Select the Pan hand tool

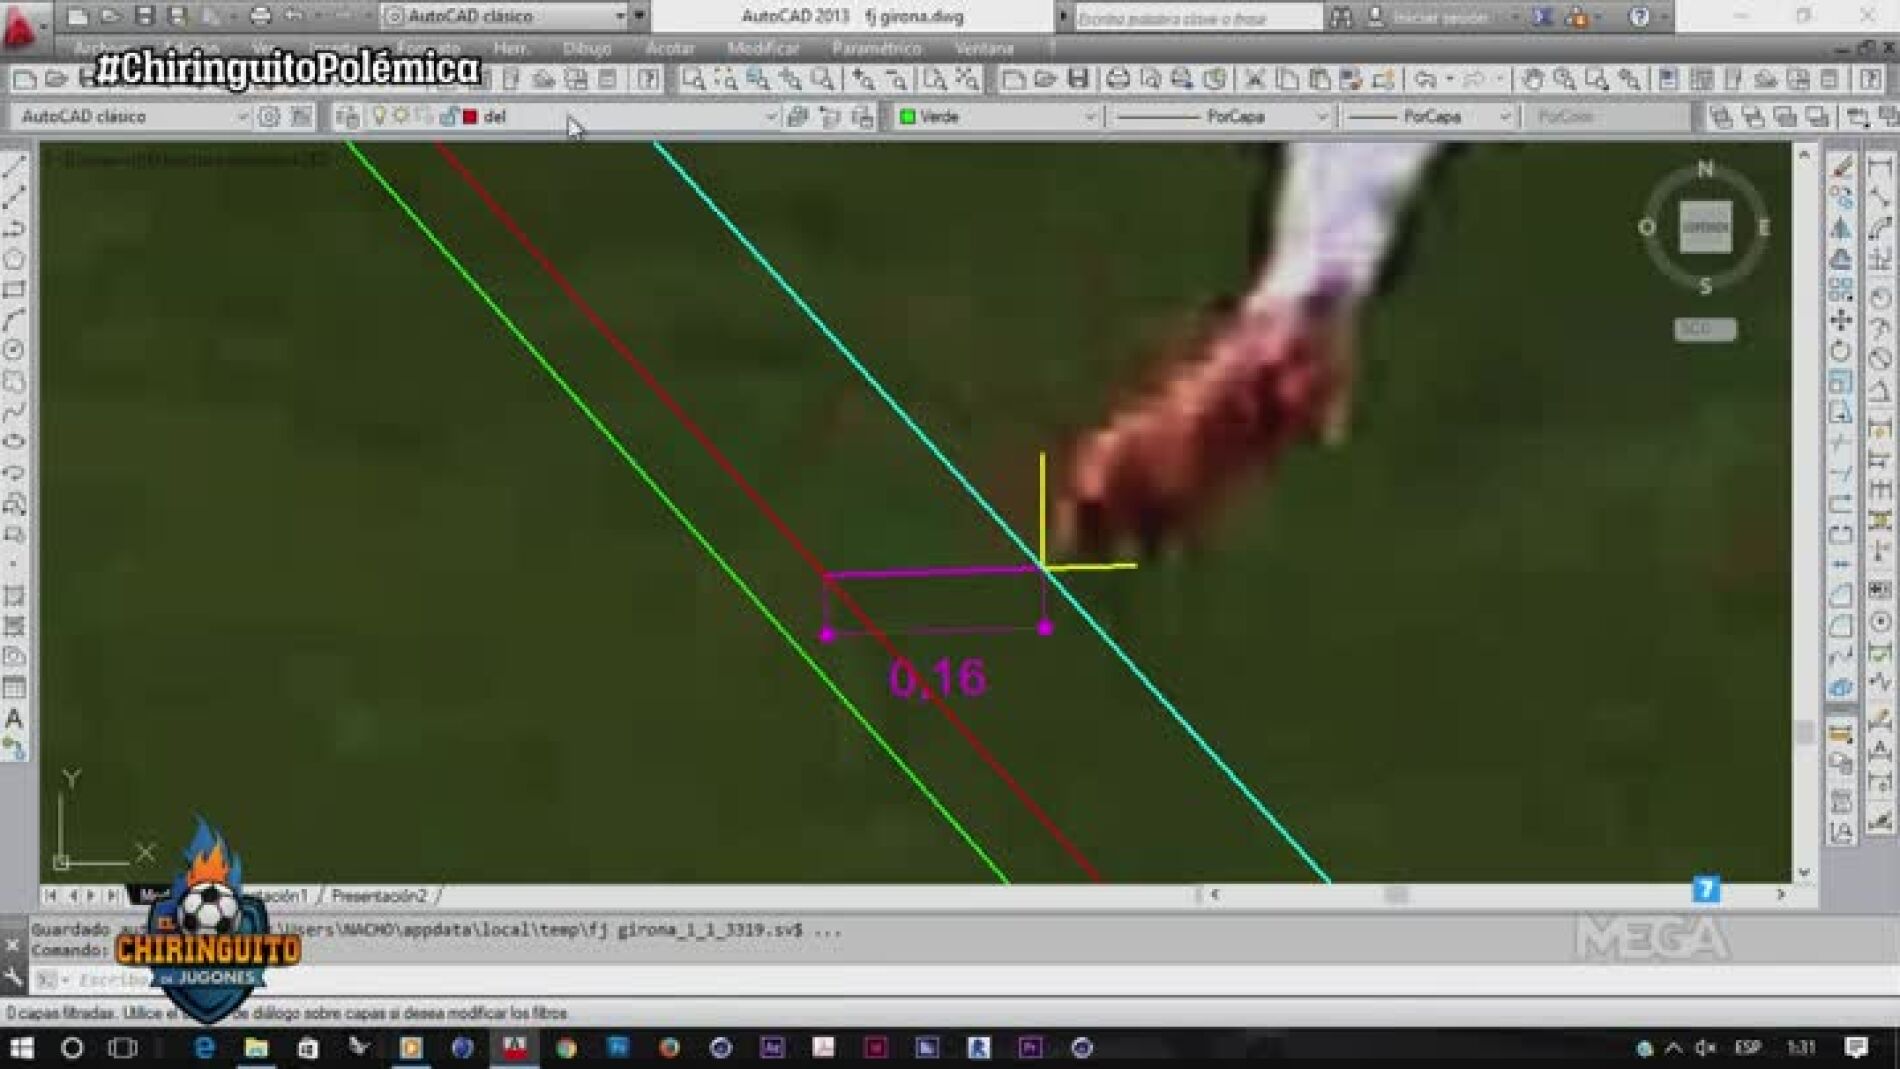click(1532, 79)
